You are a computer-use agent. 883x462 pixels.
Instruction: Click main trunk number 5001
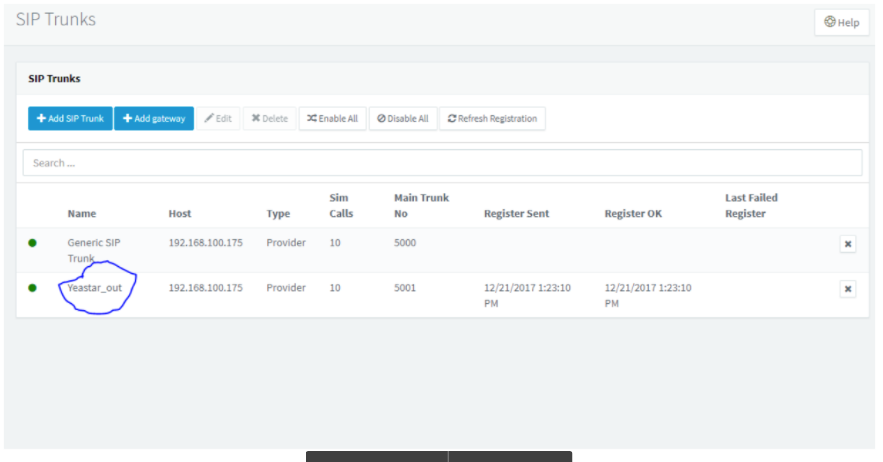pyautogui.click(x=405, y=288)
